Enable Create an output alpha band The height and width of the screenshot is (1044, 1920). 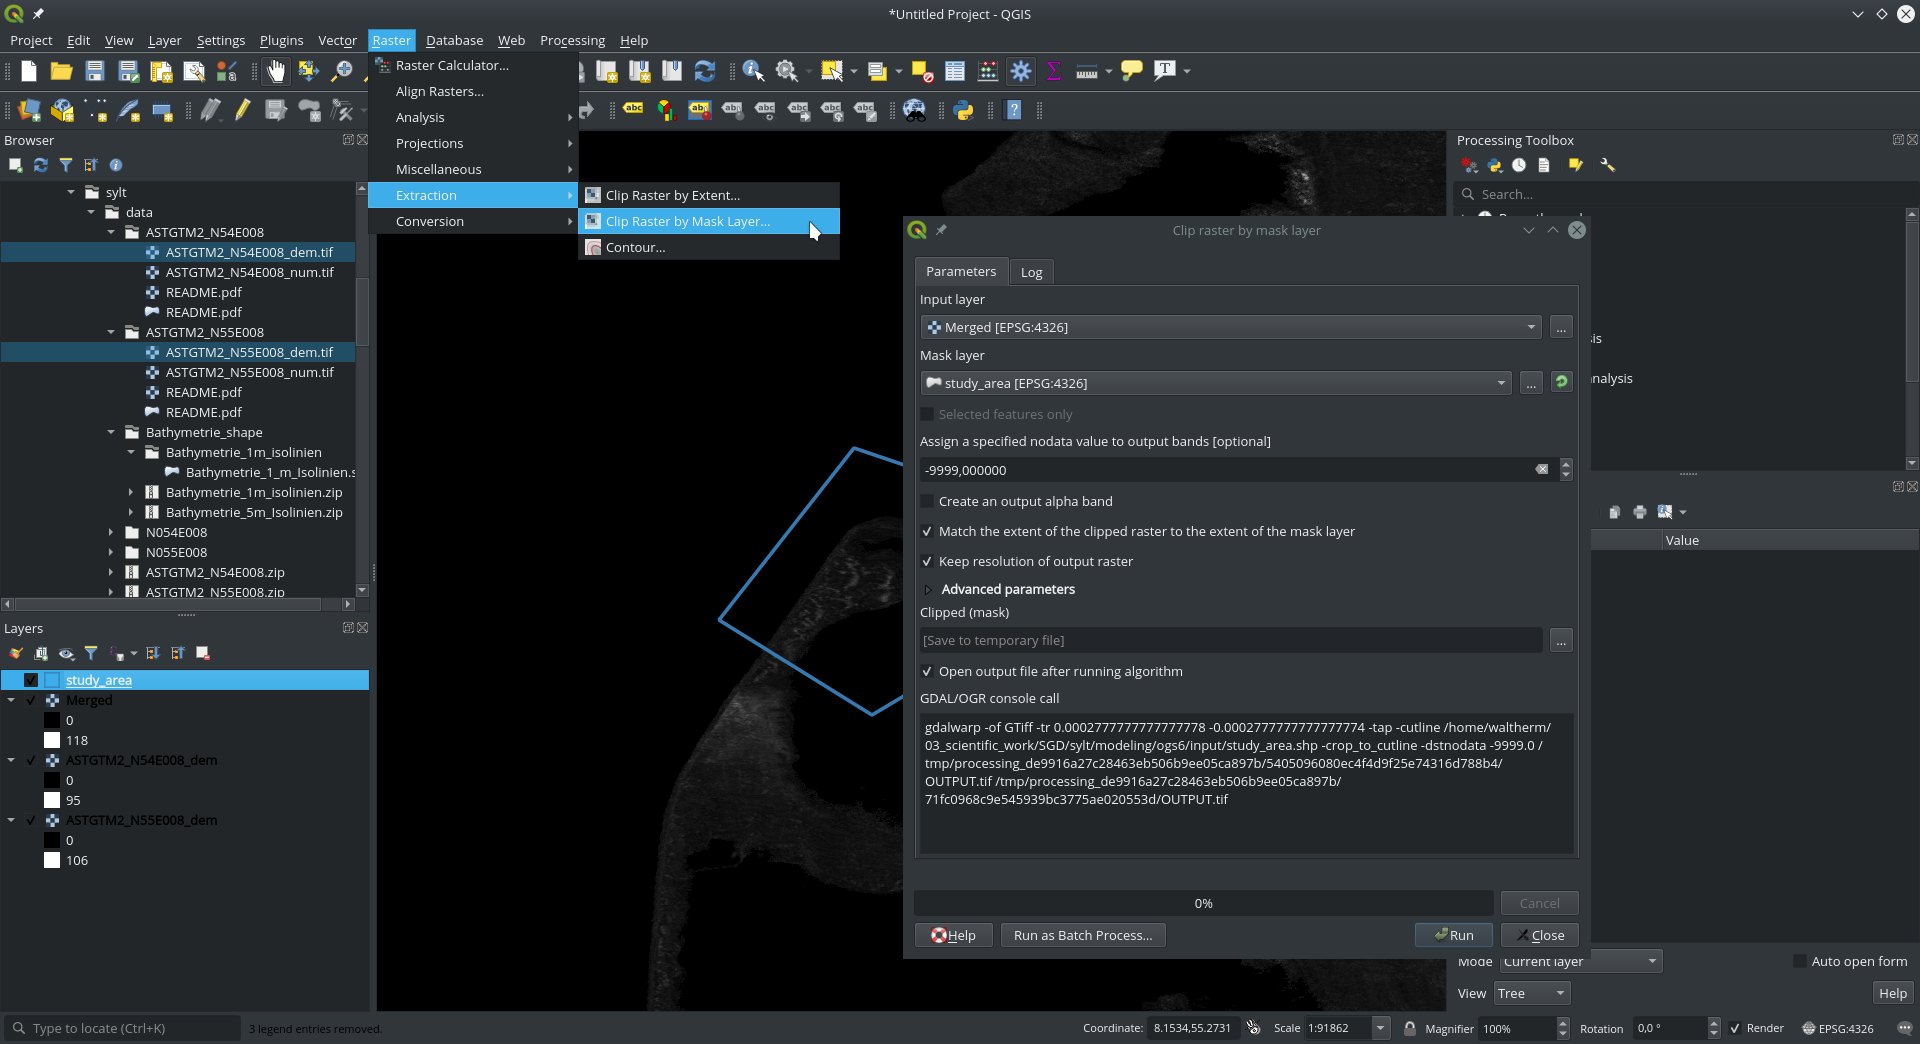(927, 502)
